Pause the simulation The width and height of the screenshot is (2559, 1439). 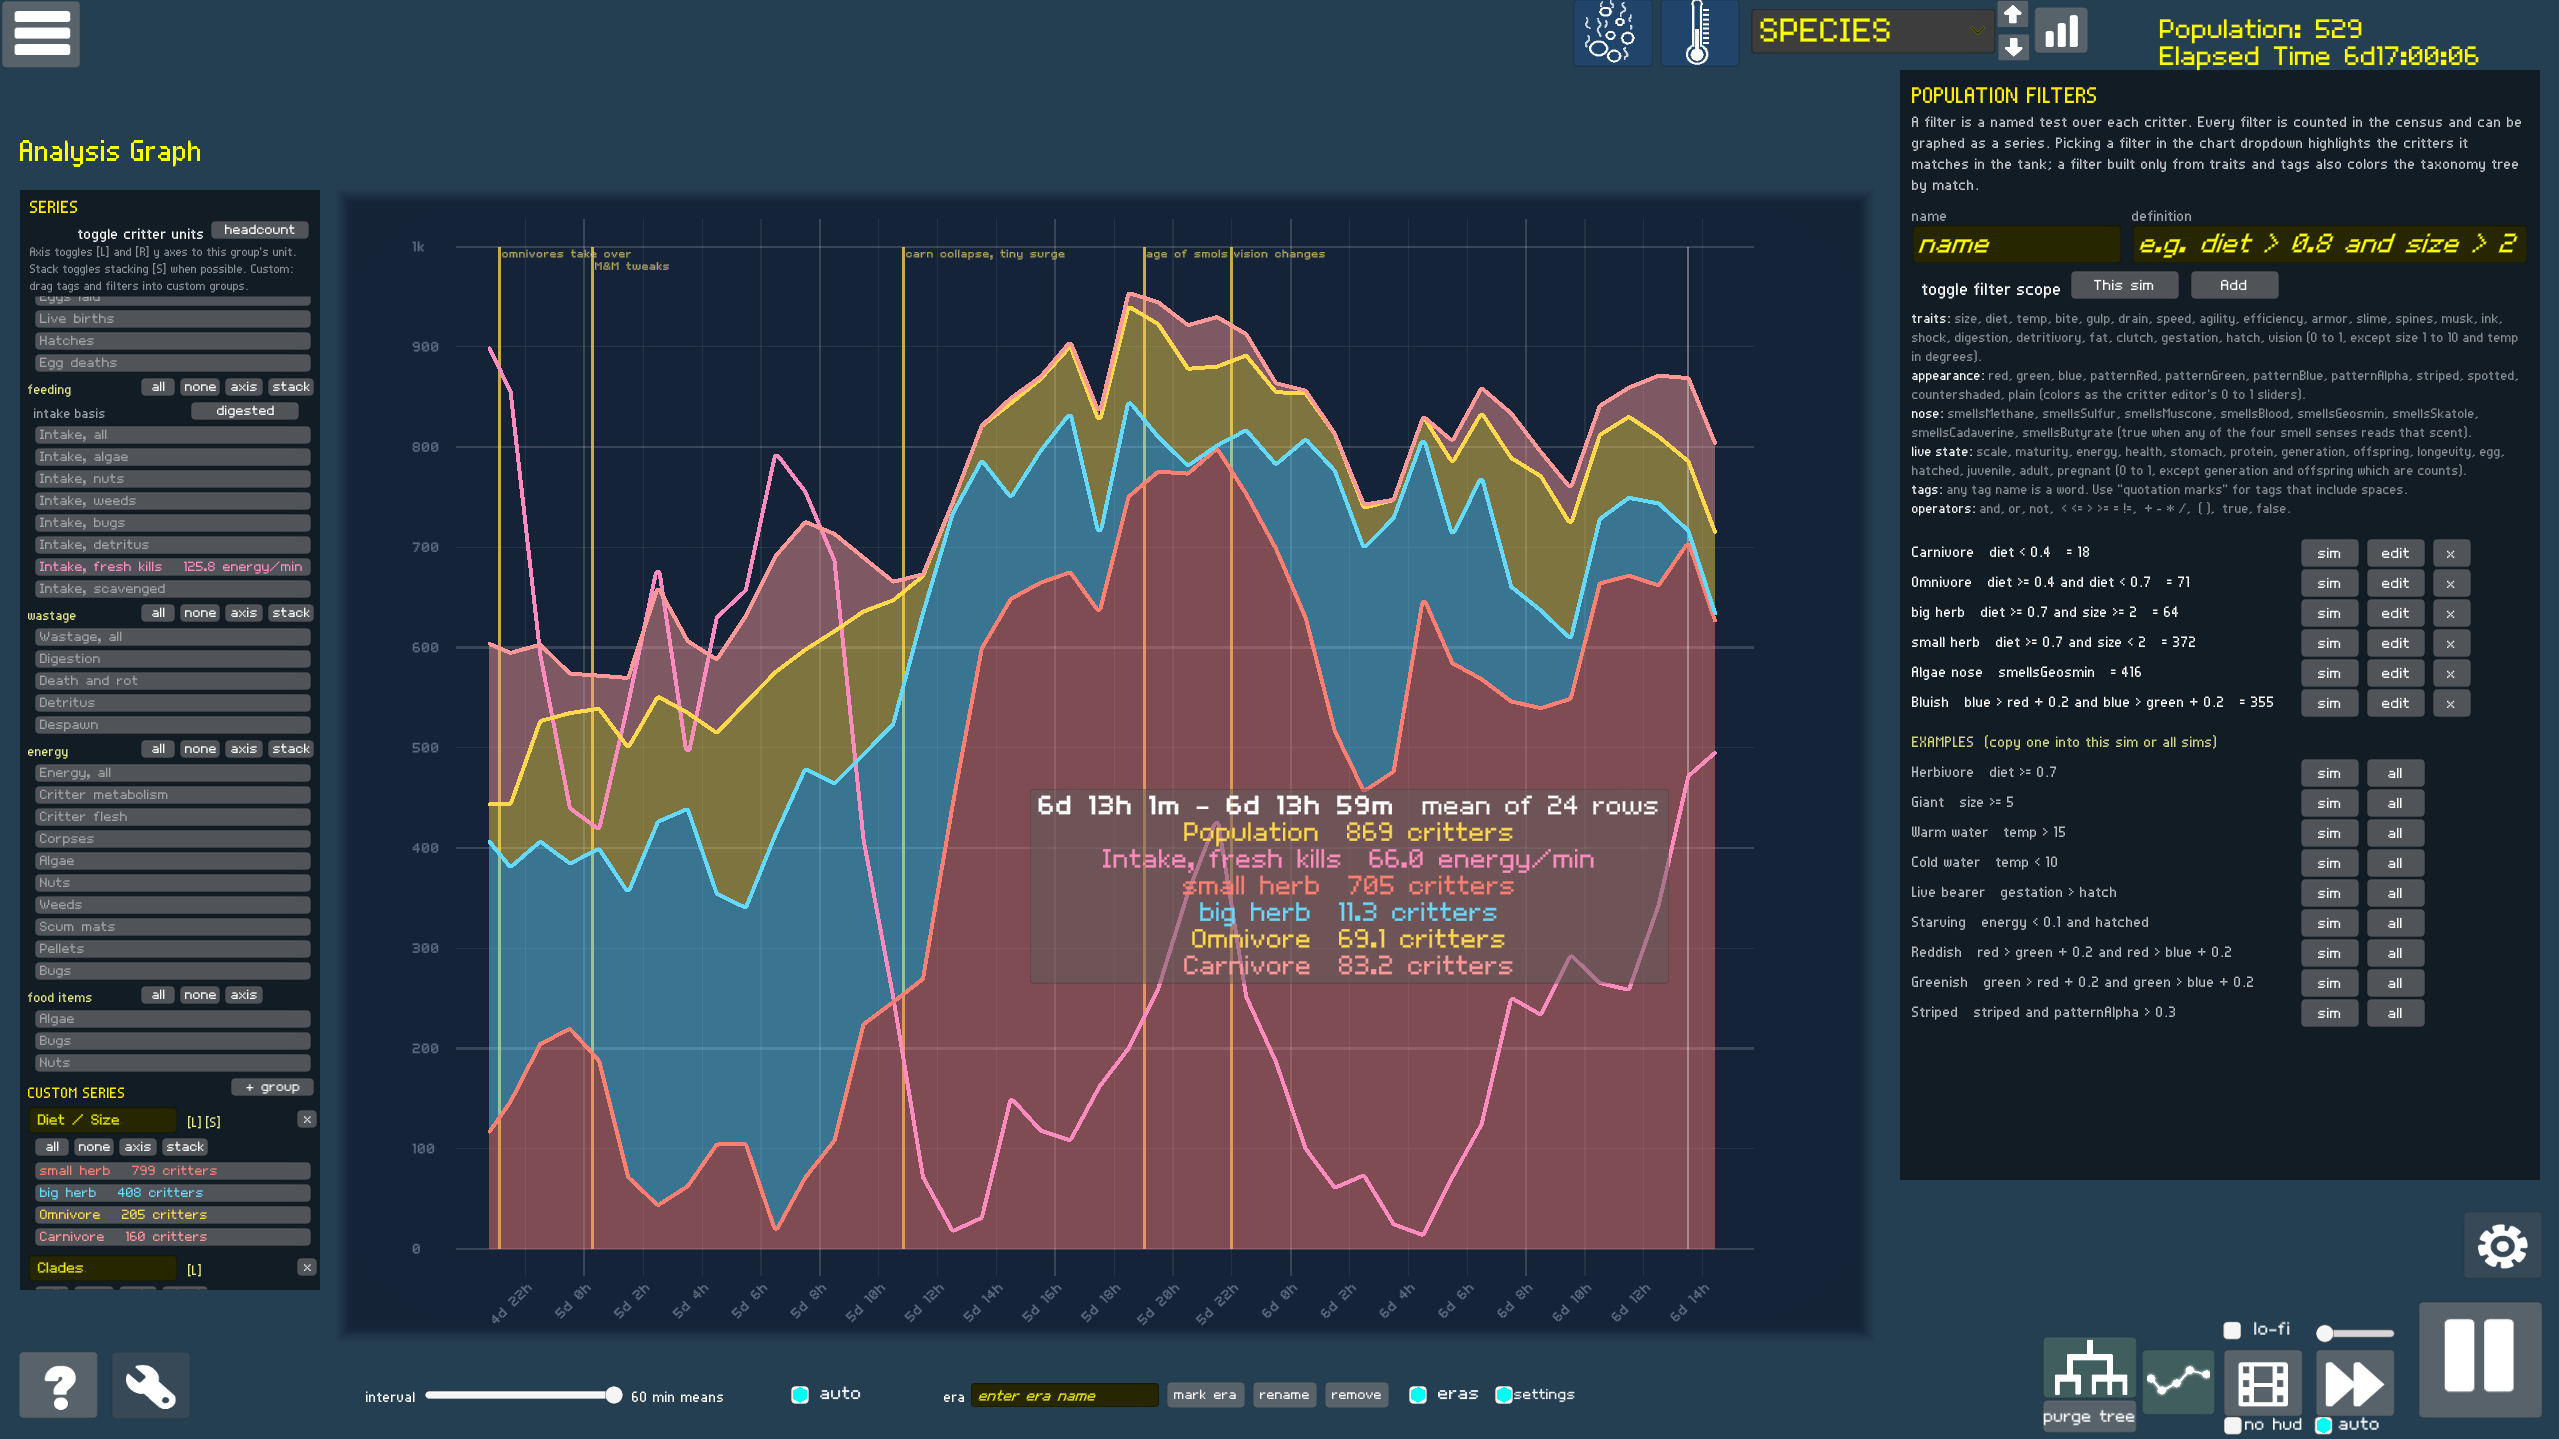2479,1359
